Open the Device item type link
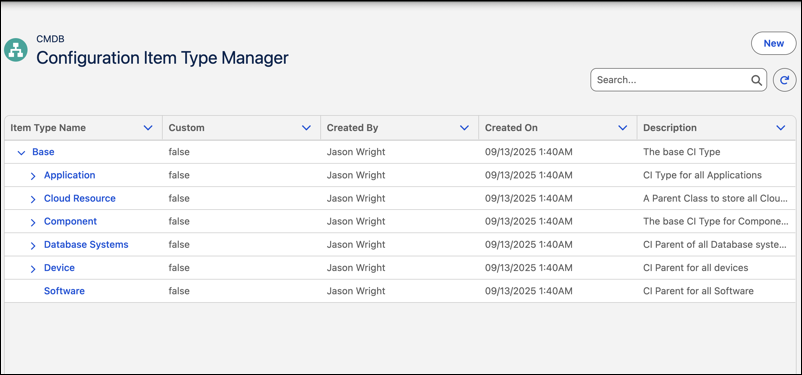The height and width of the screenshot is (375, 802). point(59,268)
